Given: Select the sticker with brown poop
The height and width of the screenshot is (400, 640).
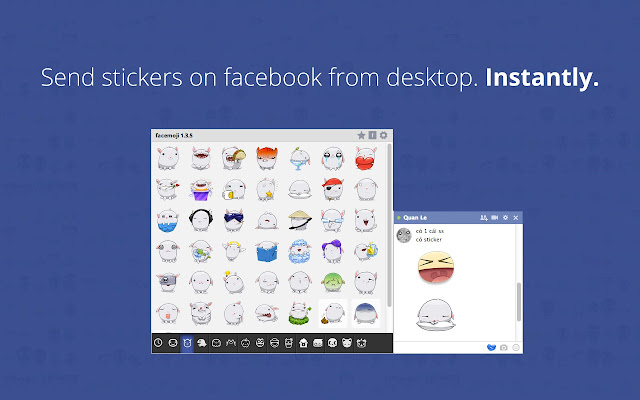Looking at the screenshot, I should (333, 313).
